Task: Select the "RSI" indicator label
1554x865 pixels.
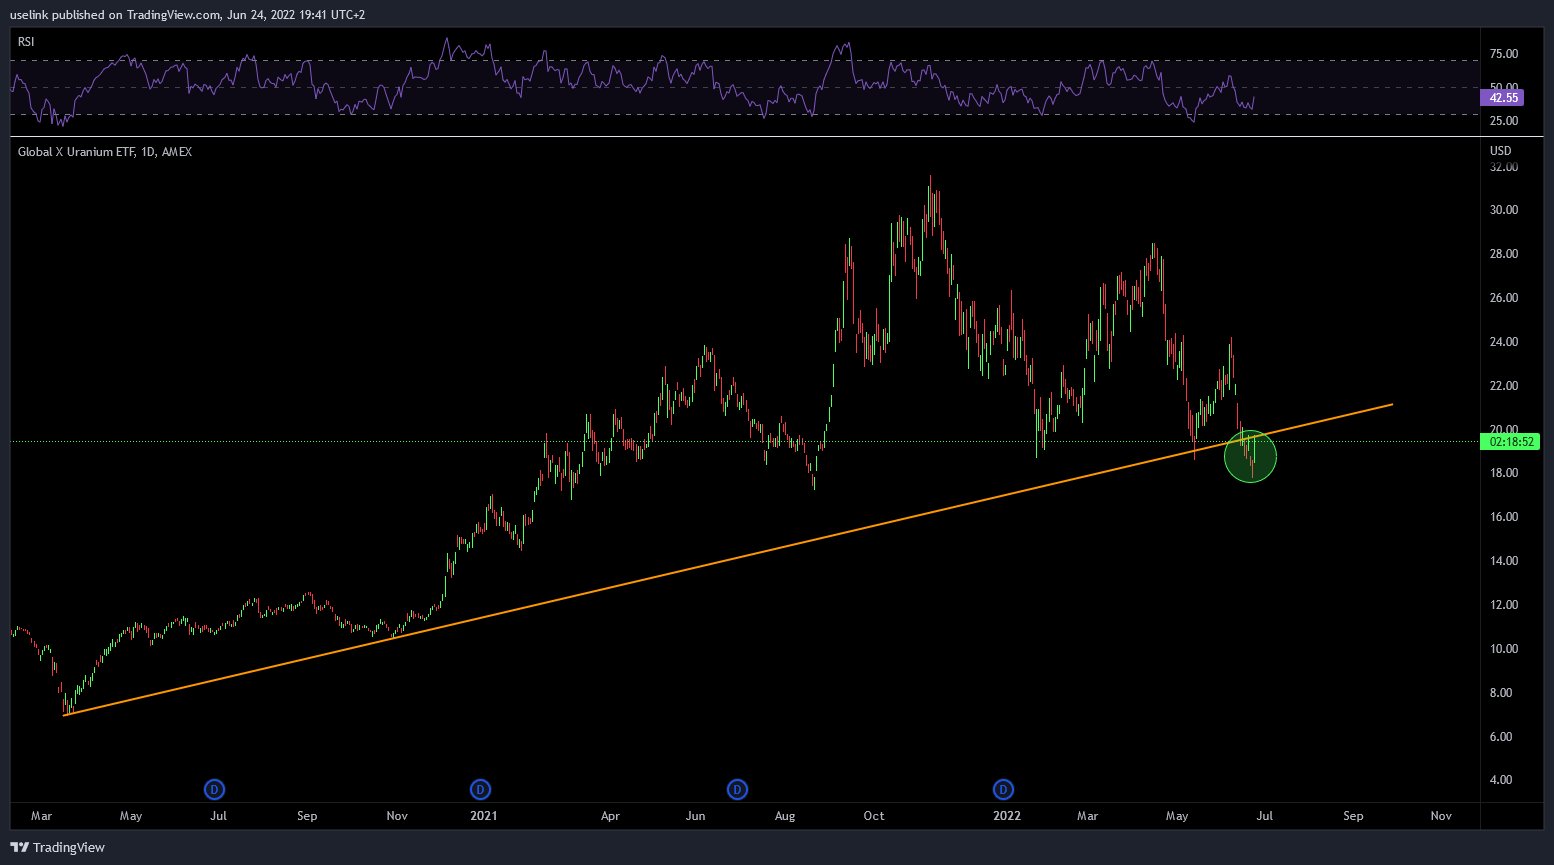Action: 26,42
